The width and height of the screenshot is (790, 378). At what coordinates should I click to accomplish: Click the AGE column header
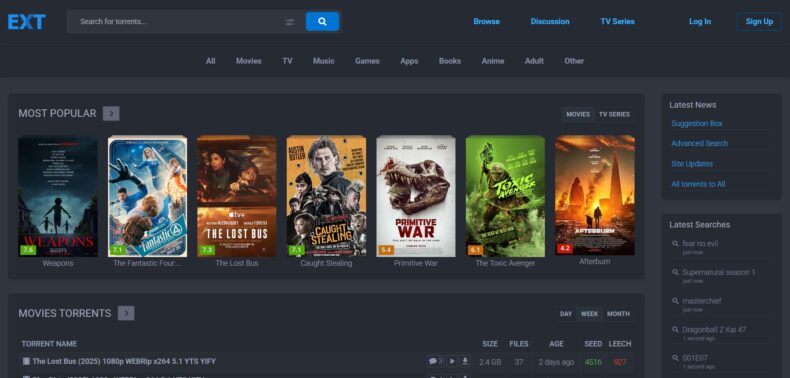(x=556, y=344)
